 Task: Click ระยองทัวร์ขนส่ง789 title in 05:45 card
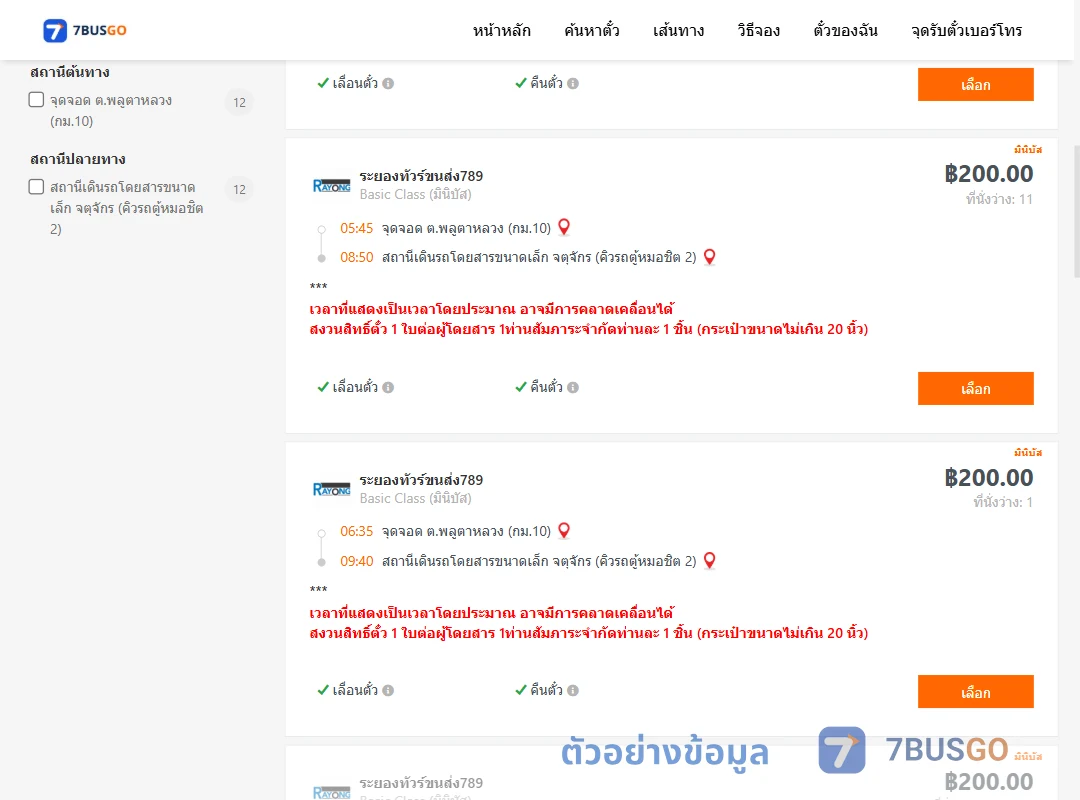(421, 176)
